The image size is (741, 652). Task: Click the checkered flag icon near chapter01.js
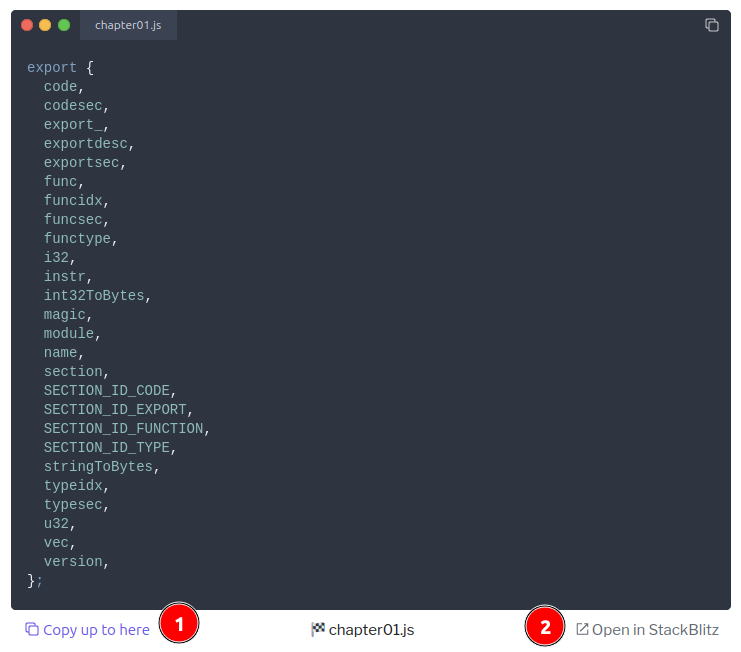point(318,629)
